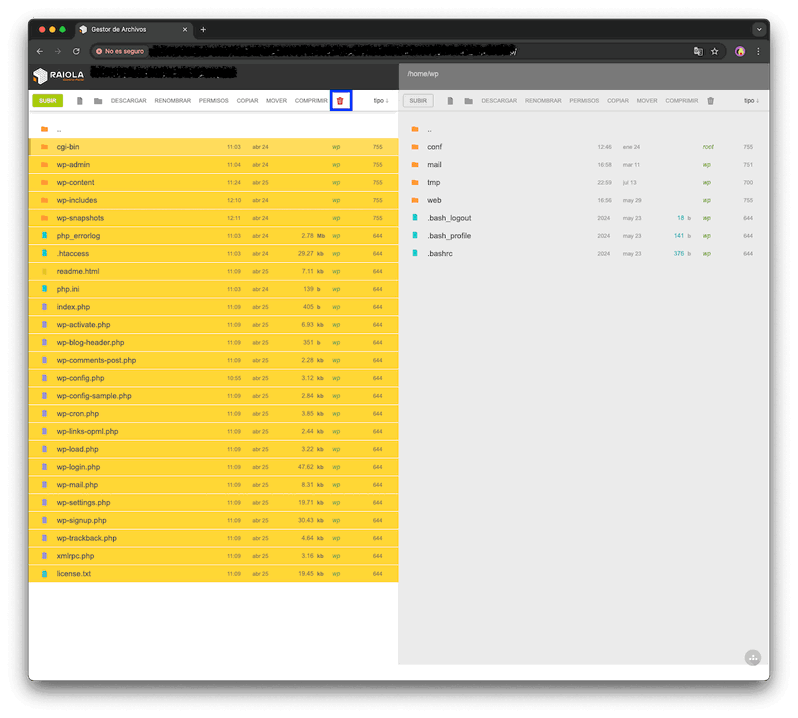The width and height of the screenshot is (798, 718).
Task: Select index.php file
Action: point(213,307)
